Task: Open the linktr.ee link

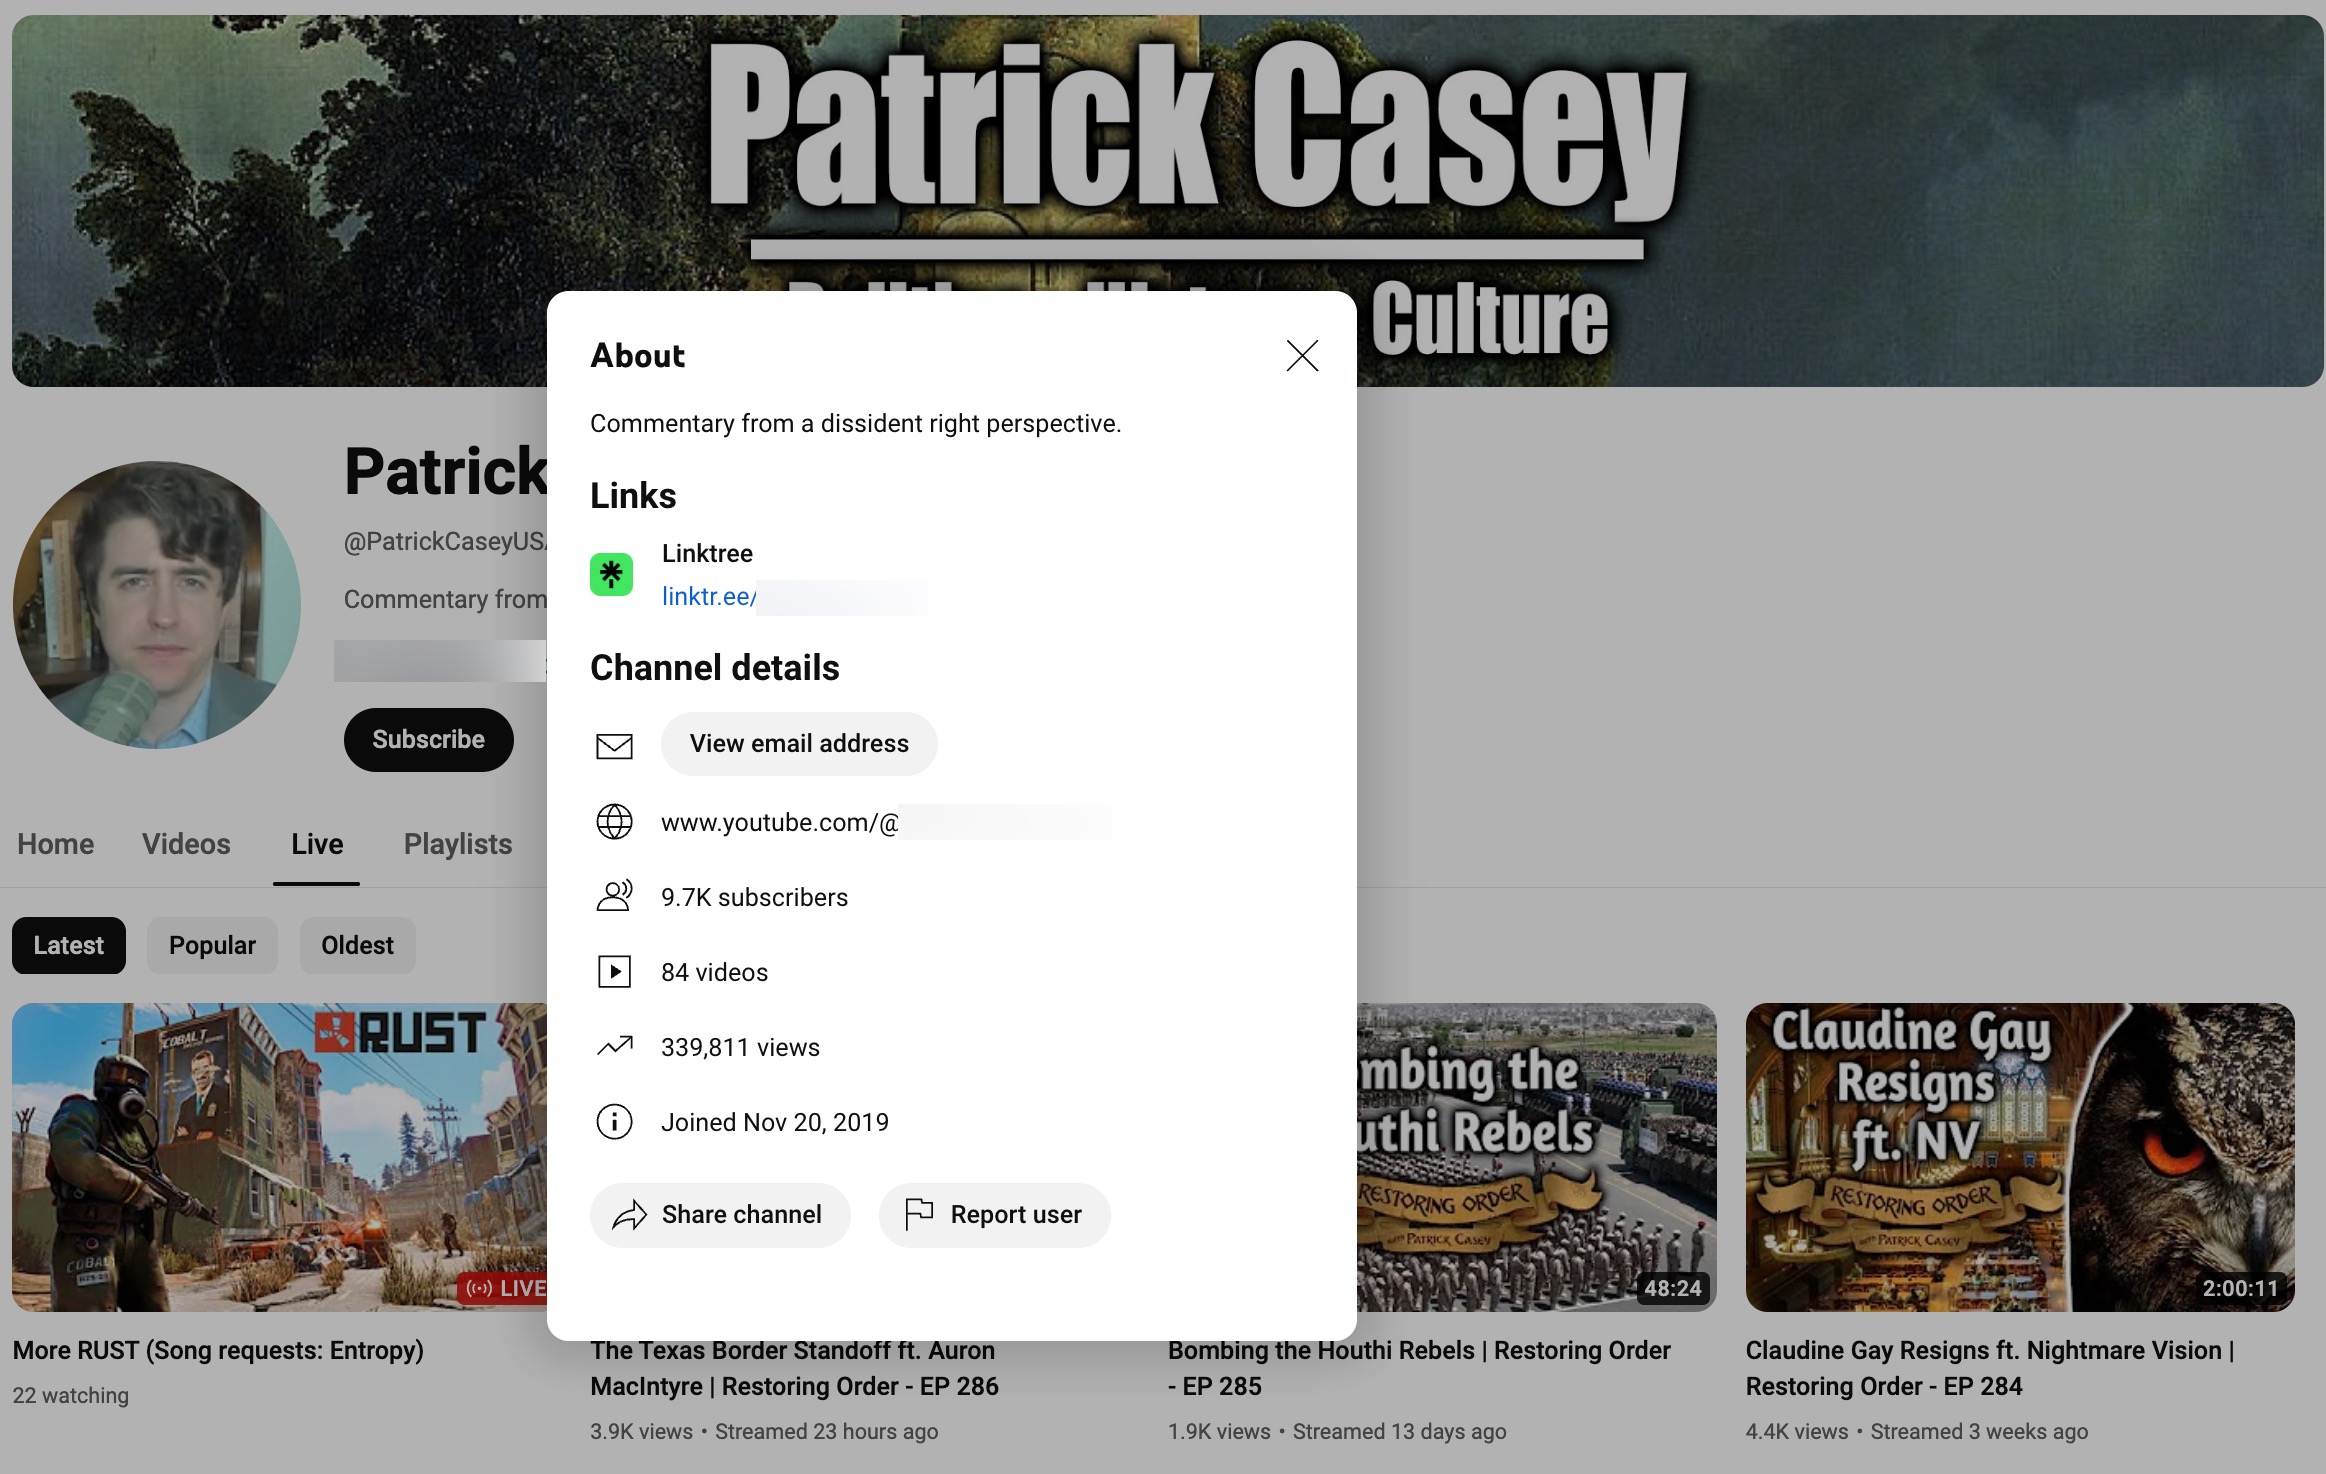Action: [x=708, y=597]
